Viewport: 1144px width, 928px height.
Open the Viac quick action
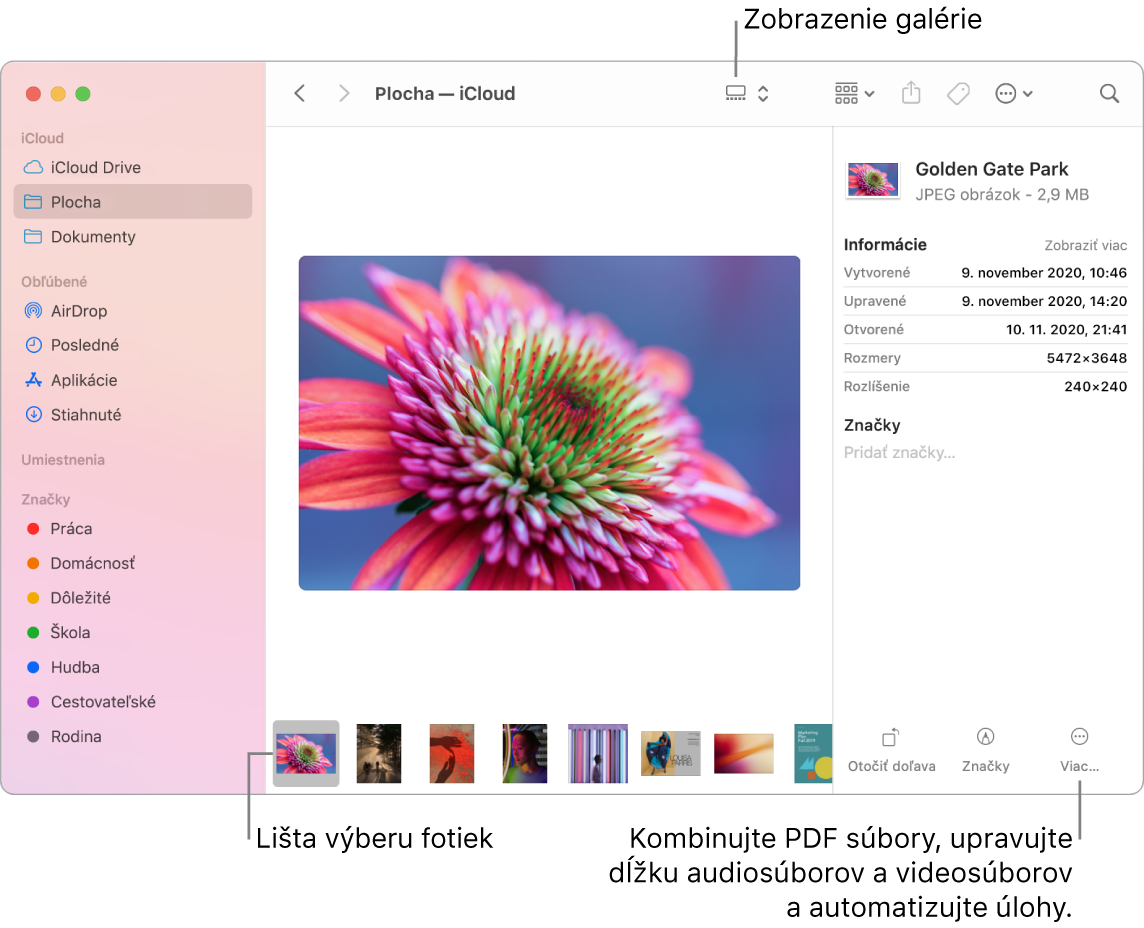pyautogui.click(x=1079, y=752)
